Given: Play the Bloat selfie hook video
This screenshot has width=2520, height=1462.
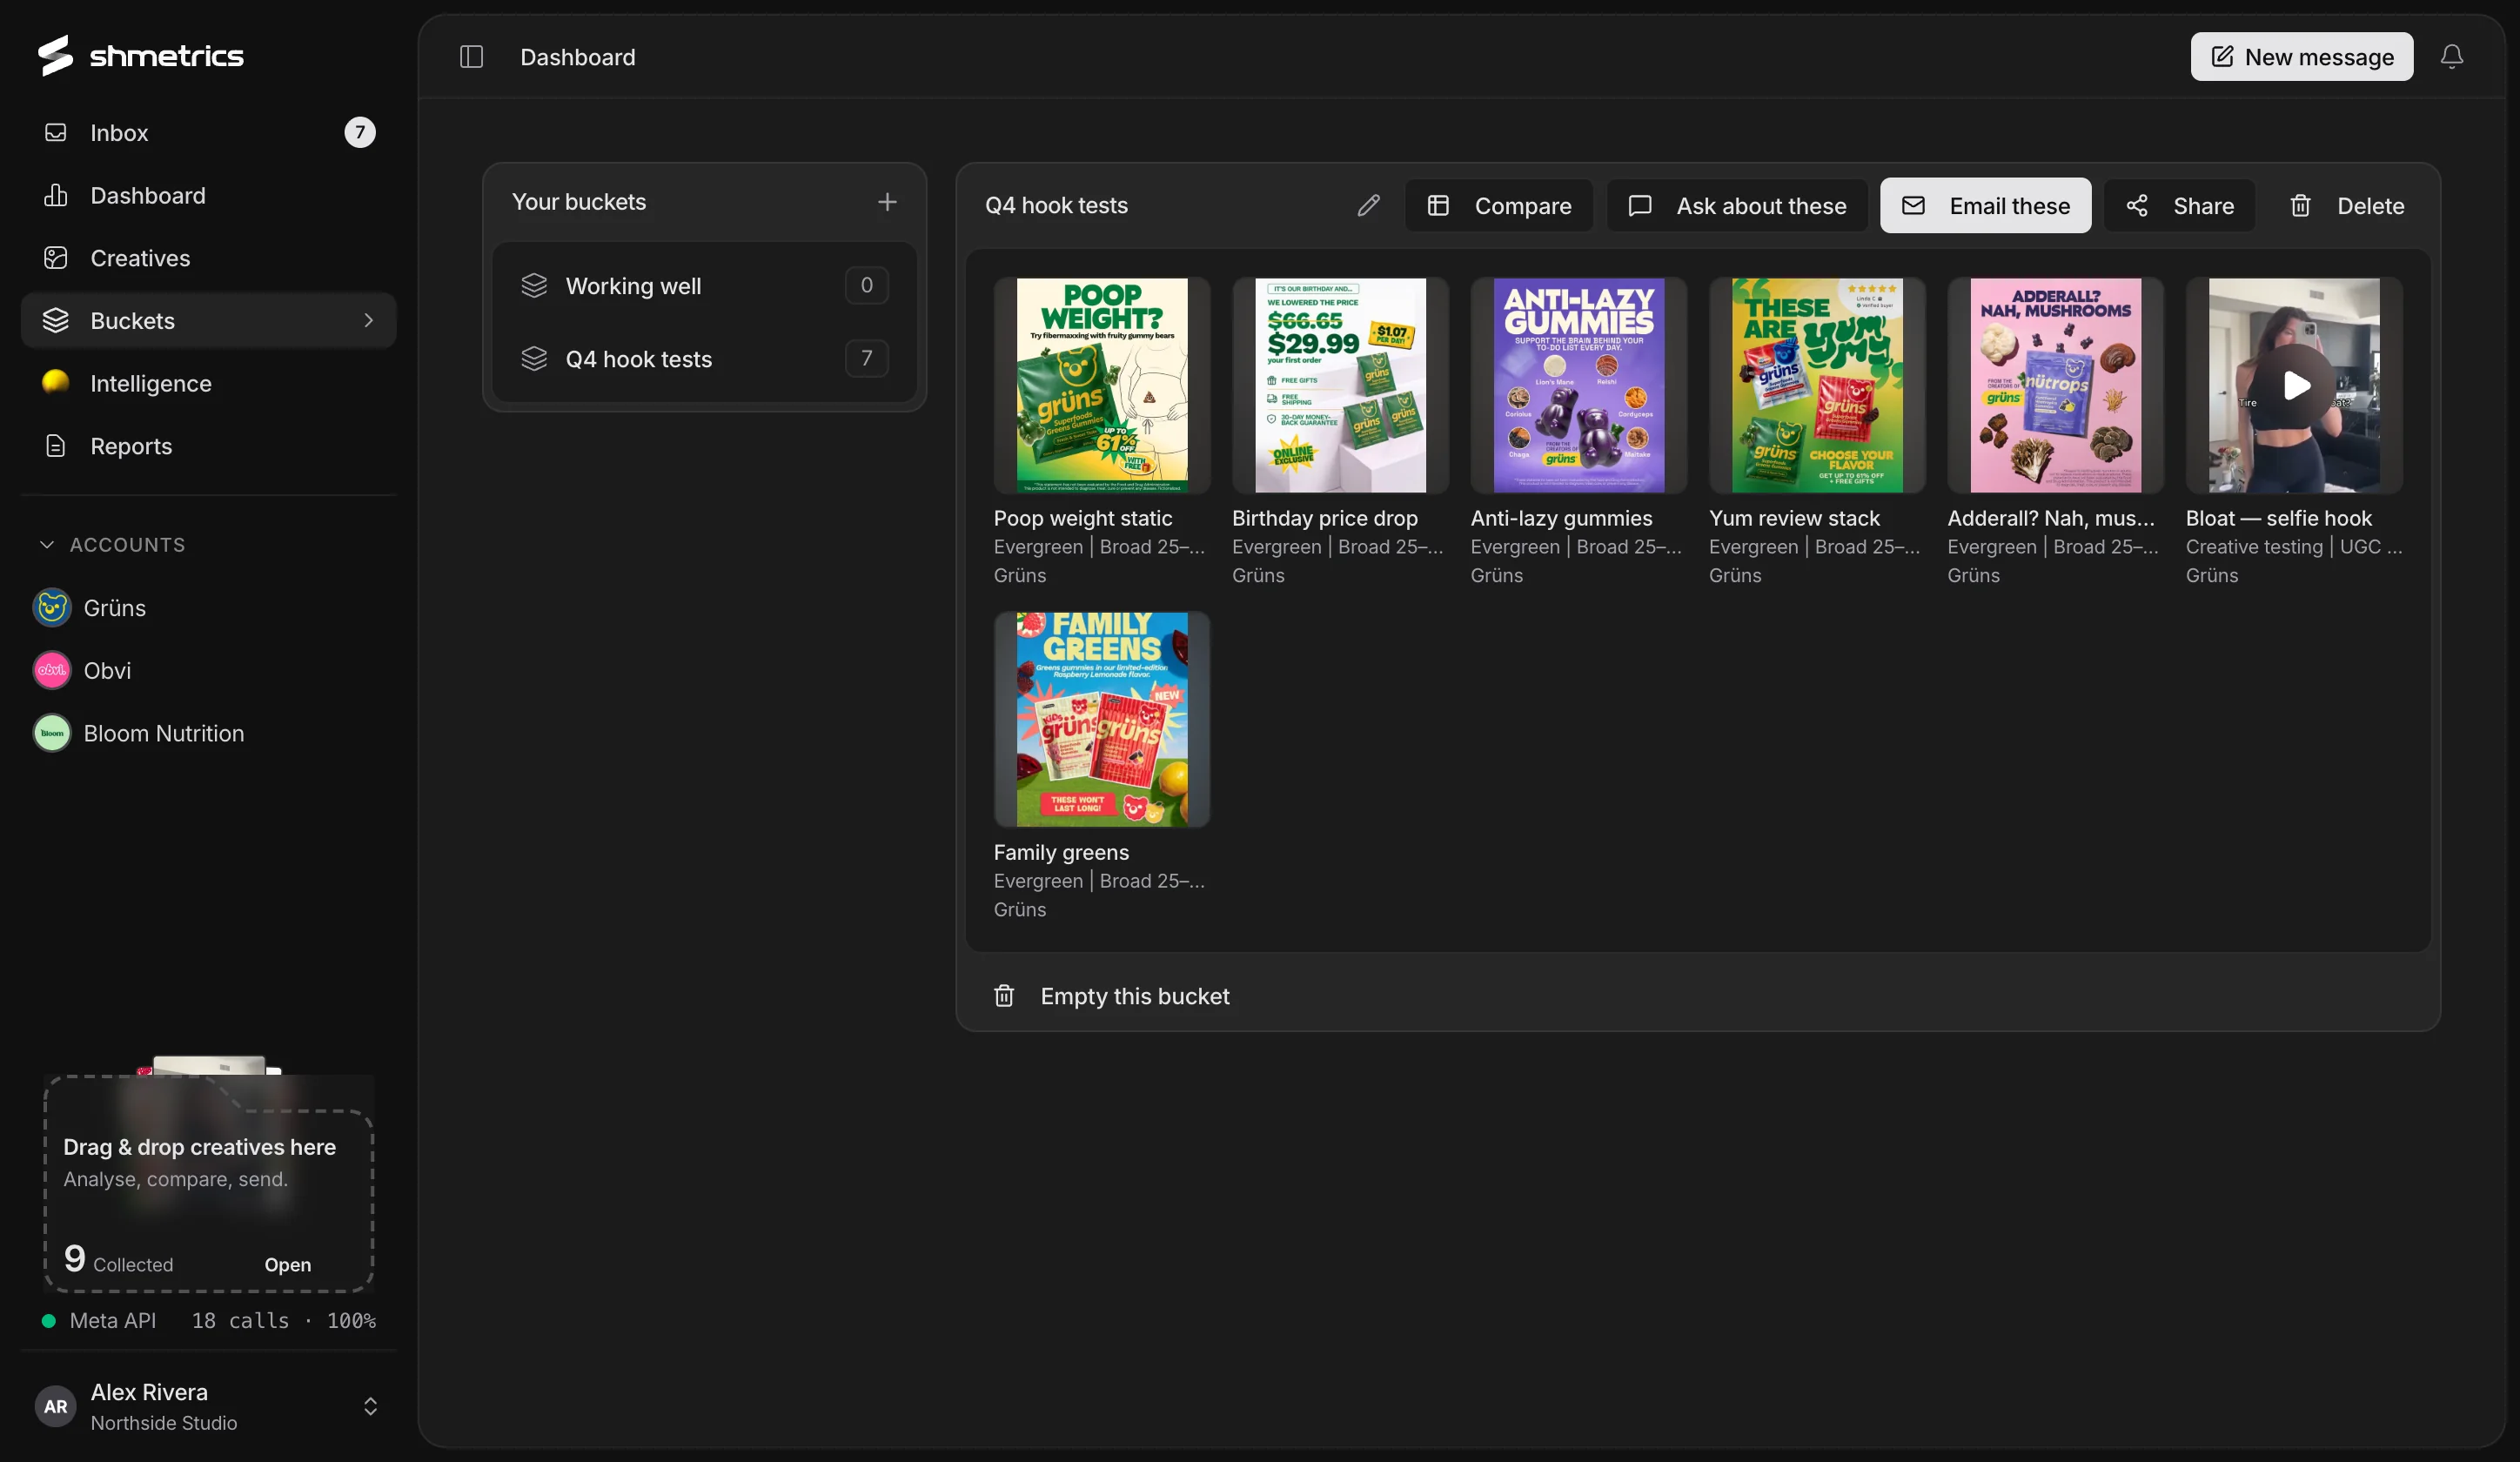Looking at the screenshot, I should pyautogui.click(x=2295, y=385).
